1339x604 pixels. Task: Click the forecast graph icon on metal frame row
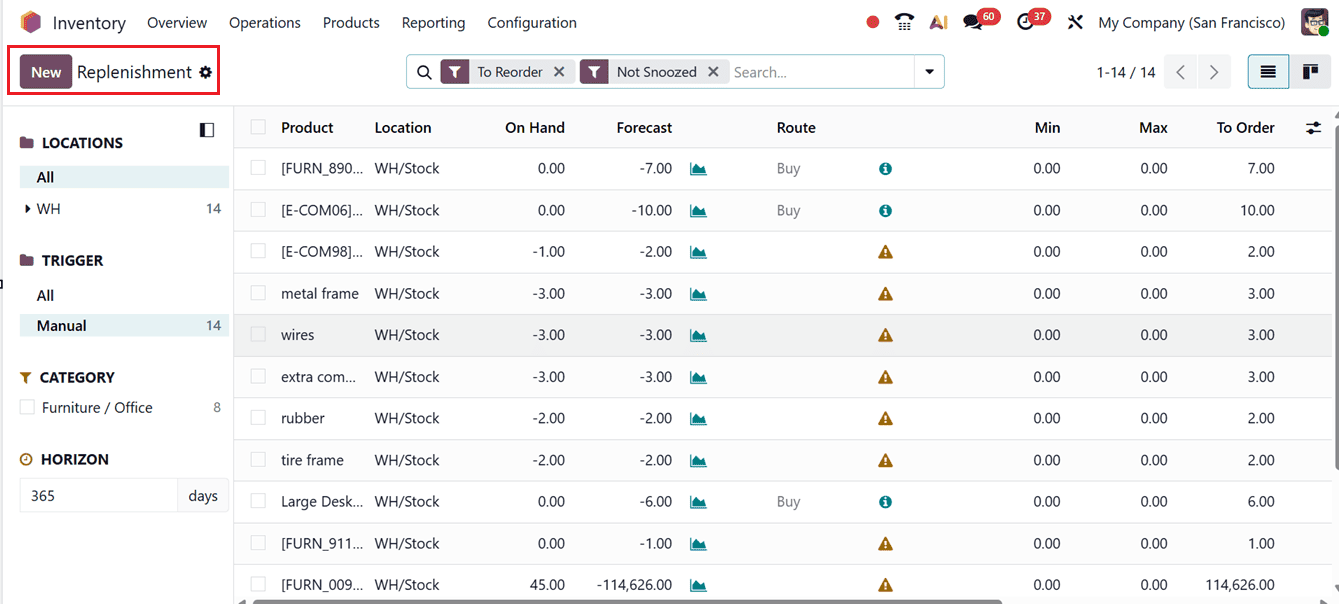coord(697,293)
